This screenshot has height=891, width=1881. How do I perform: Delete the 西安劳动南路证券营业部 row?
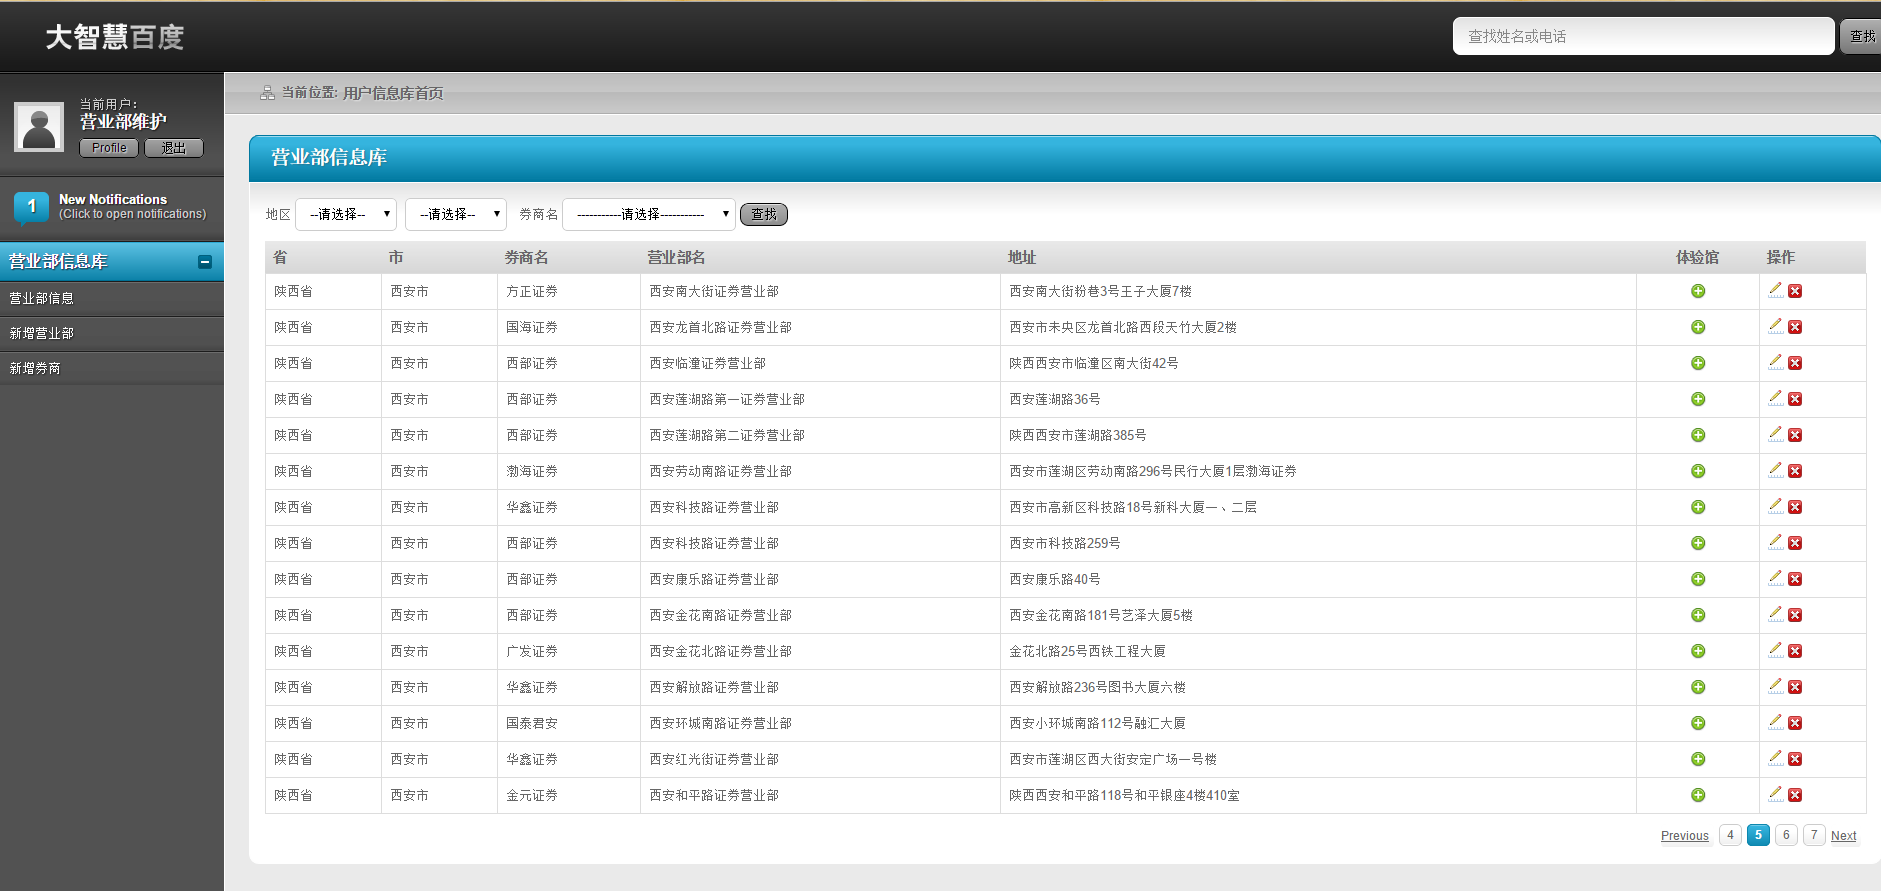[1795, 471]
